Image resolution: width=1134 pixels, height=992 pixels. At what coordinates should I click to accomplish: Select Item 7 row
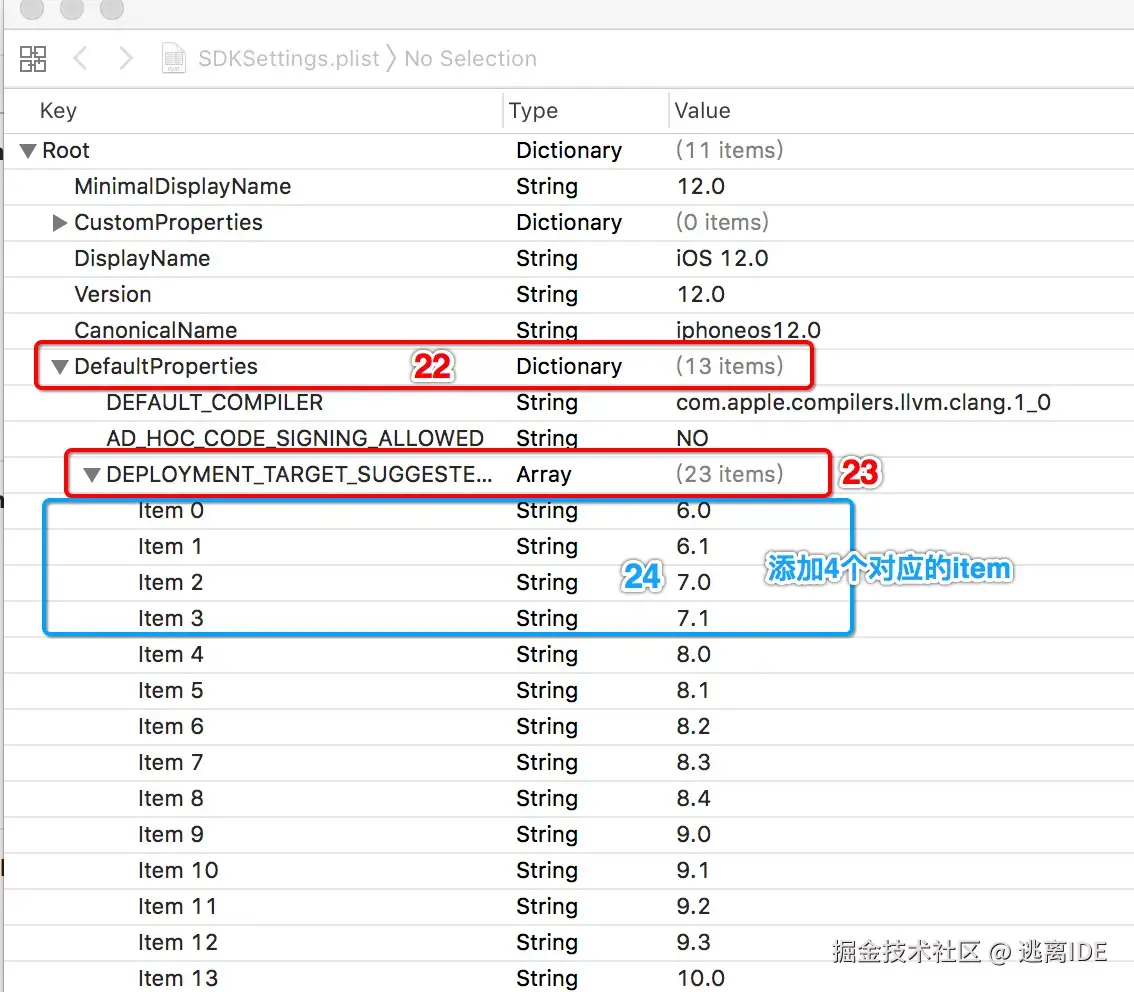(568, 763)
